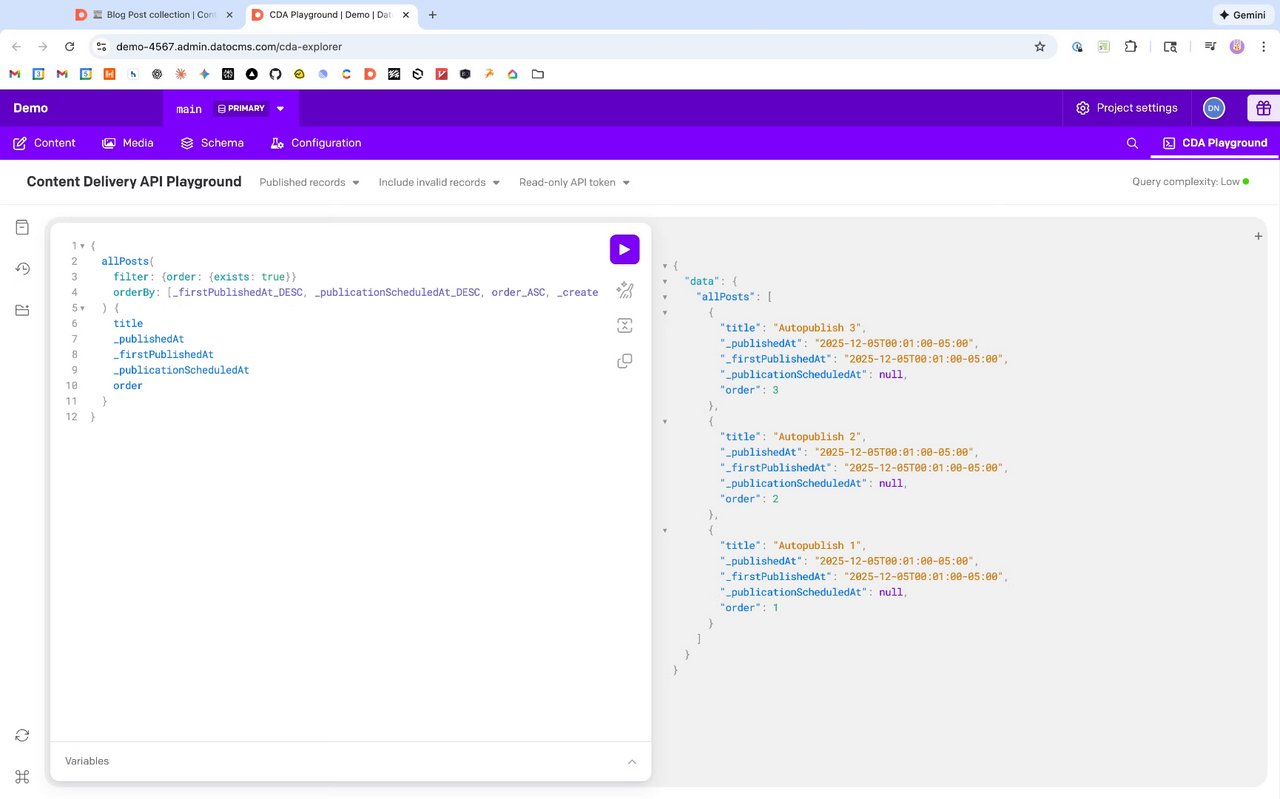
Task: Open the folder explorer plugin icon in sidebar
Action: click(22, 310)
